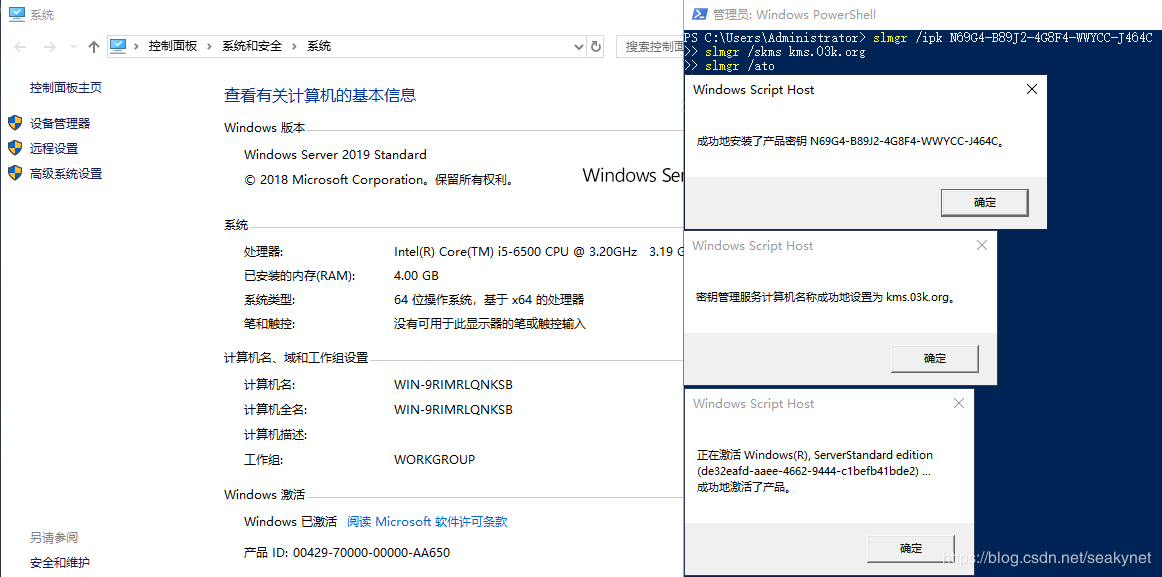Click the 搜索控制面板 search field

click(x=650, y=46)
